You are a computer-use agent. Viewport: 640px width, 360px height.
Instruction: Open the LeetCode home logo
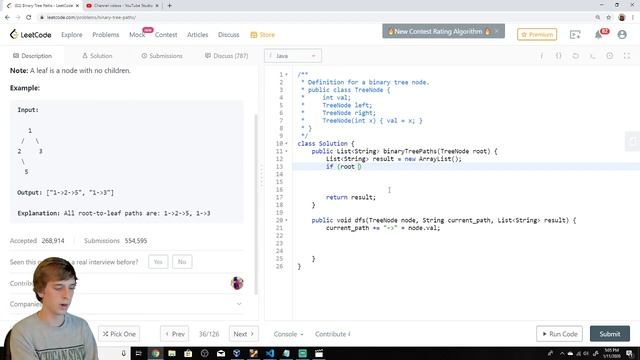coord(31,35)
